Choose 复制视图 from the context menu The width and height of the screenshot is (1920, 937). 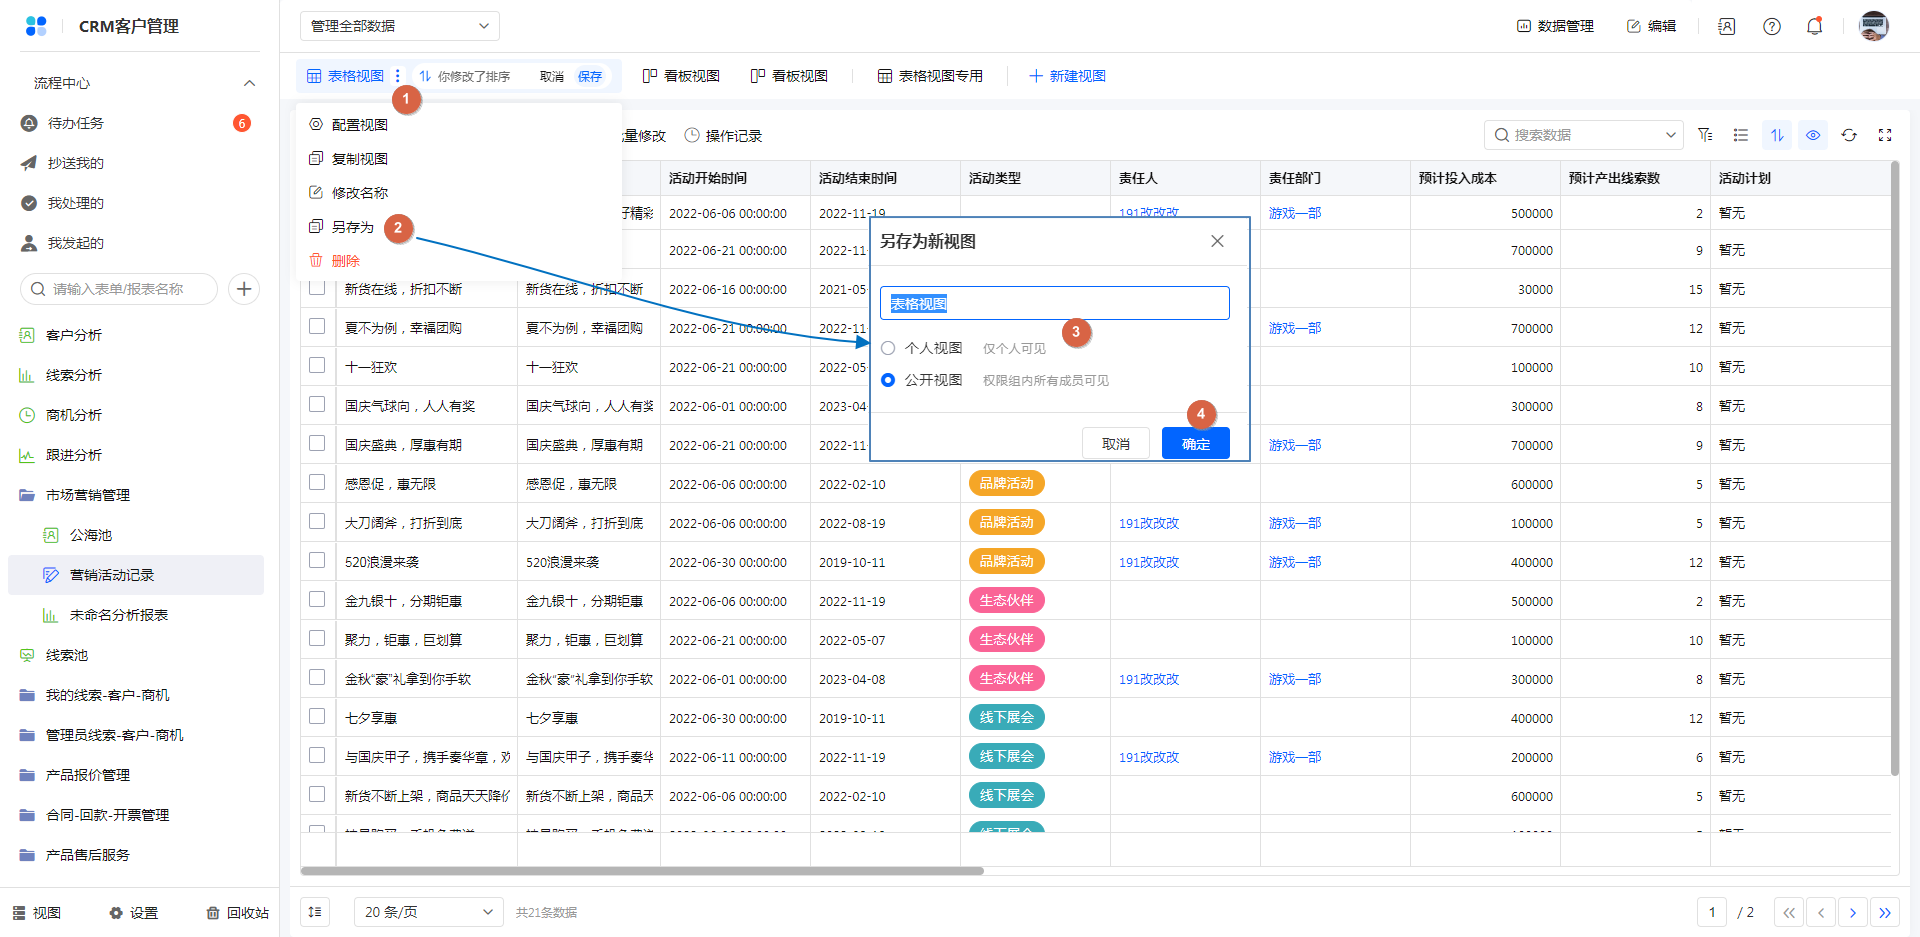tap(359, 159)
